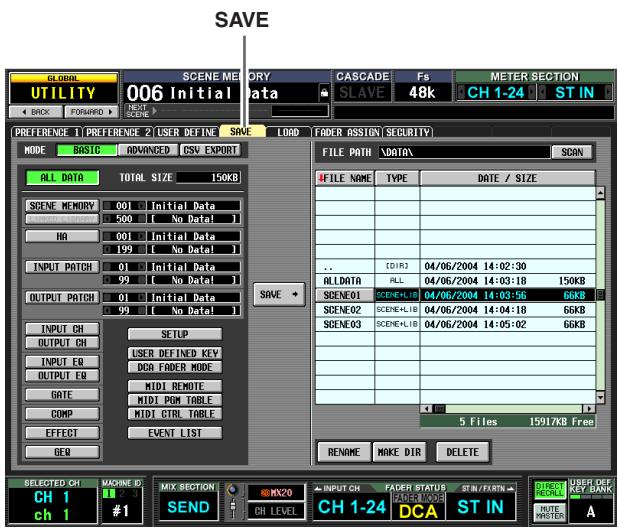Click the DATE / SIZE column header
Screen dimensions: 618x531
tap(507, 178)
